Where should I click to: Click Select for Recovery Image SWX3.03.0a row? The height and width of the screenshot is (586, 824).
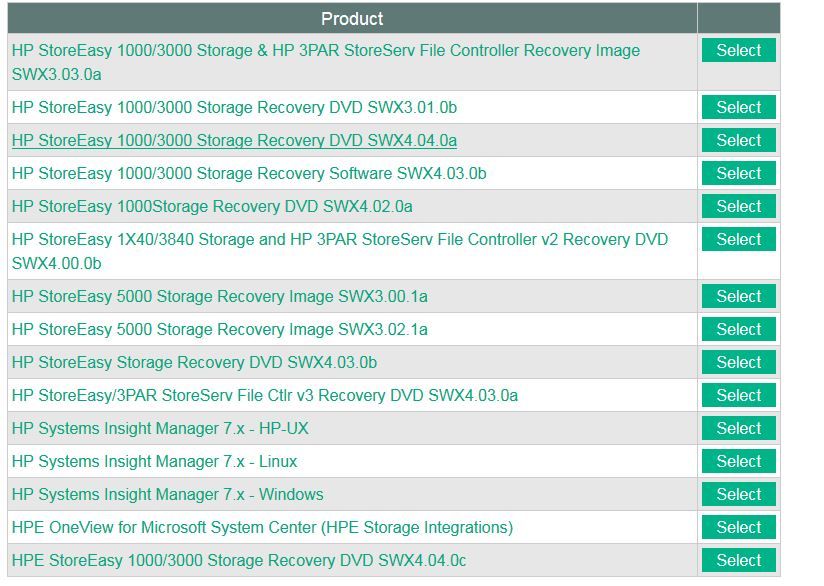[x=738, y=50]
